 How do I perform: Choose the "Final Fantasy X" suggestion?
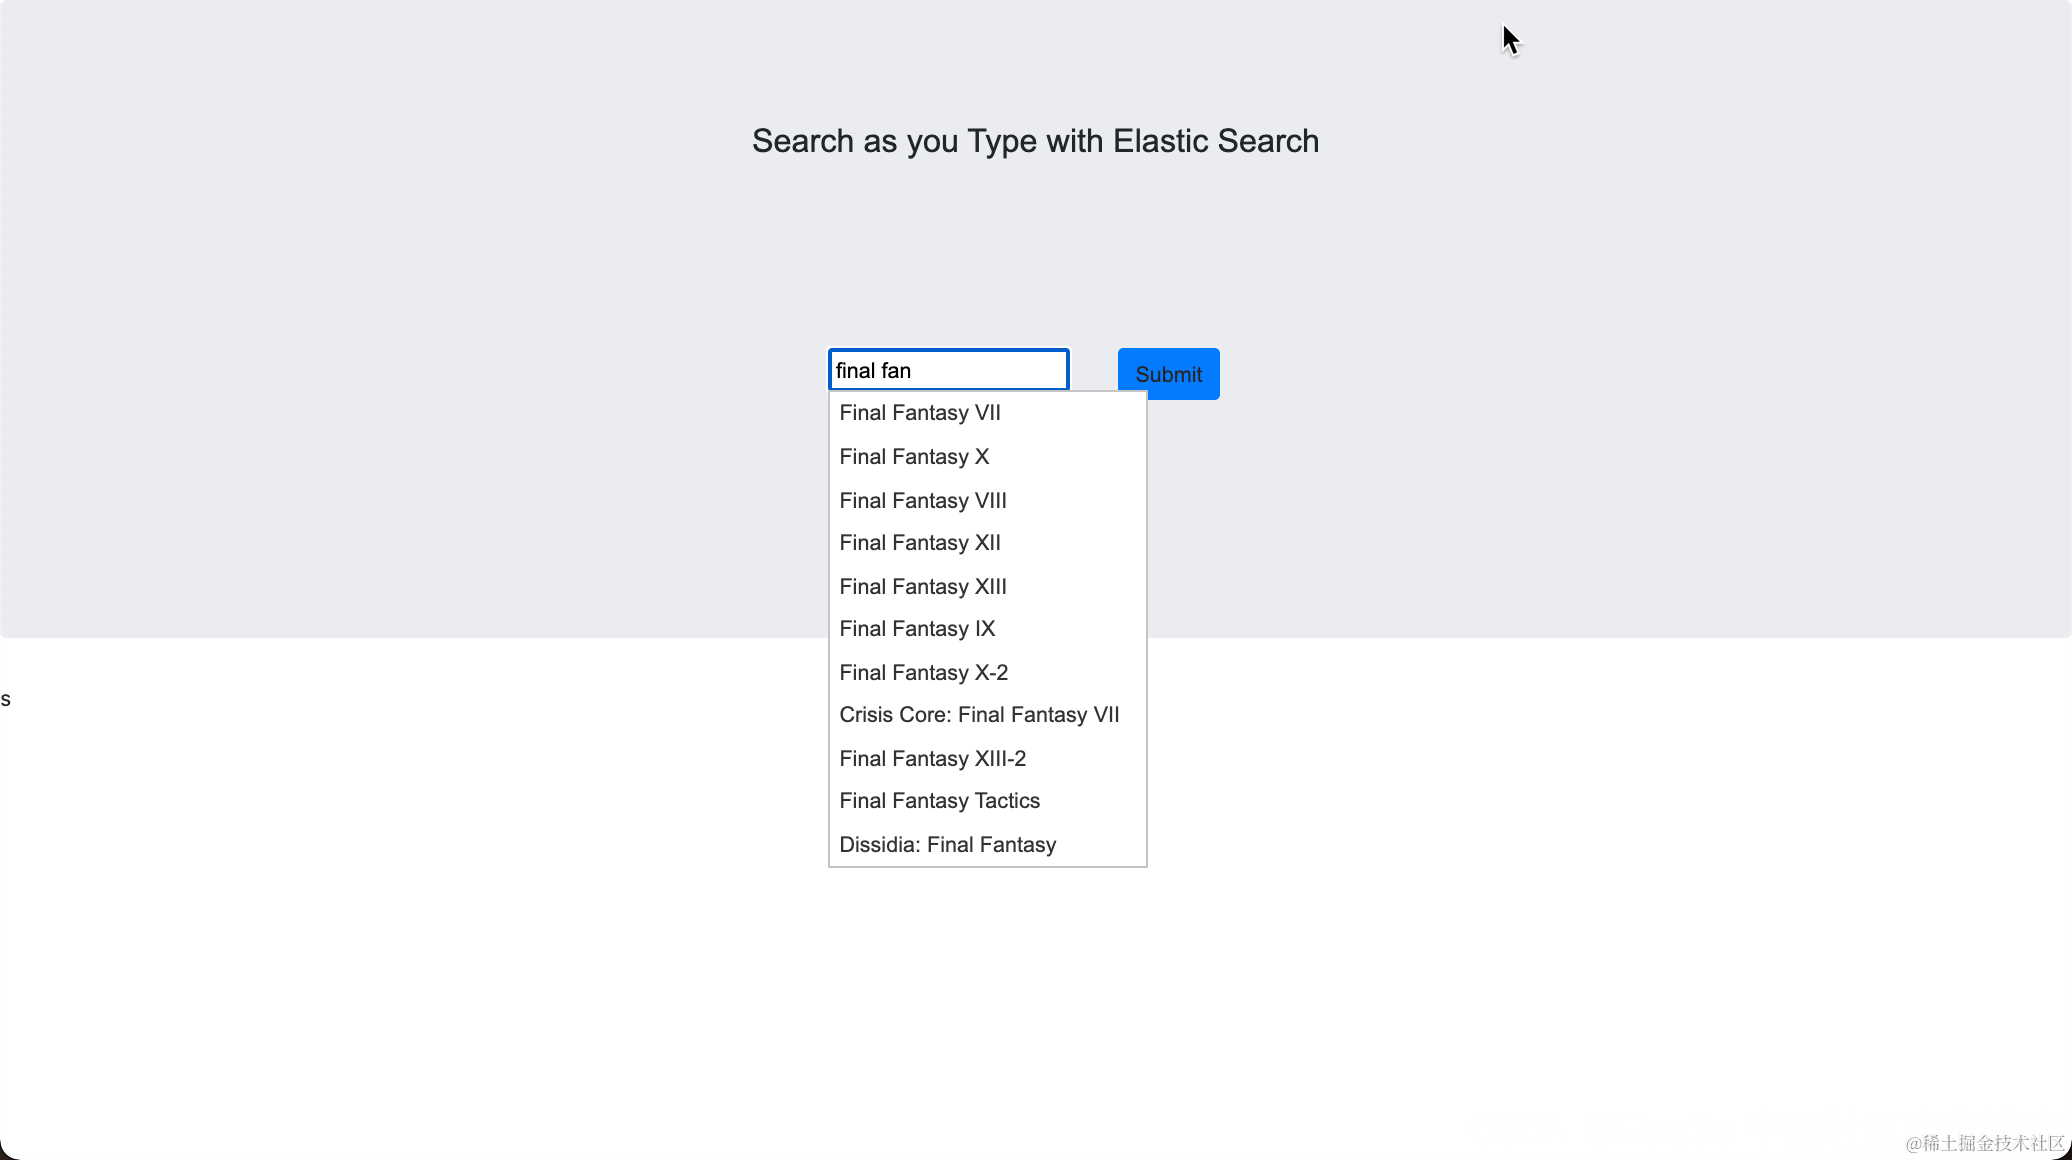point(914,457)
